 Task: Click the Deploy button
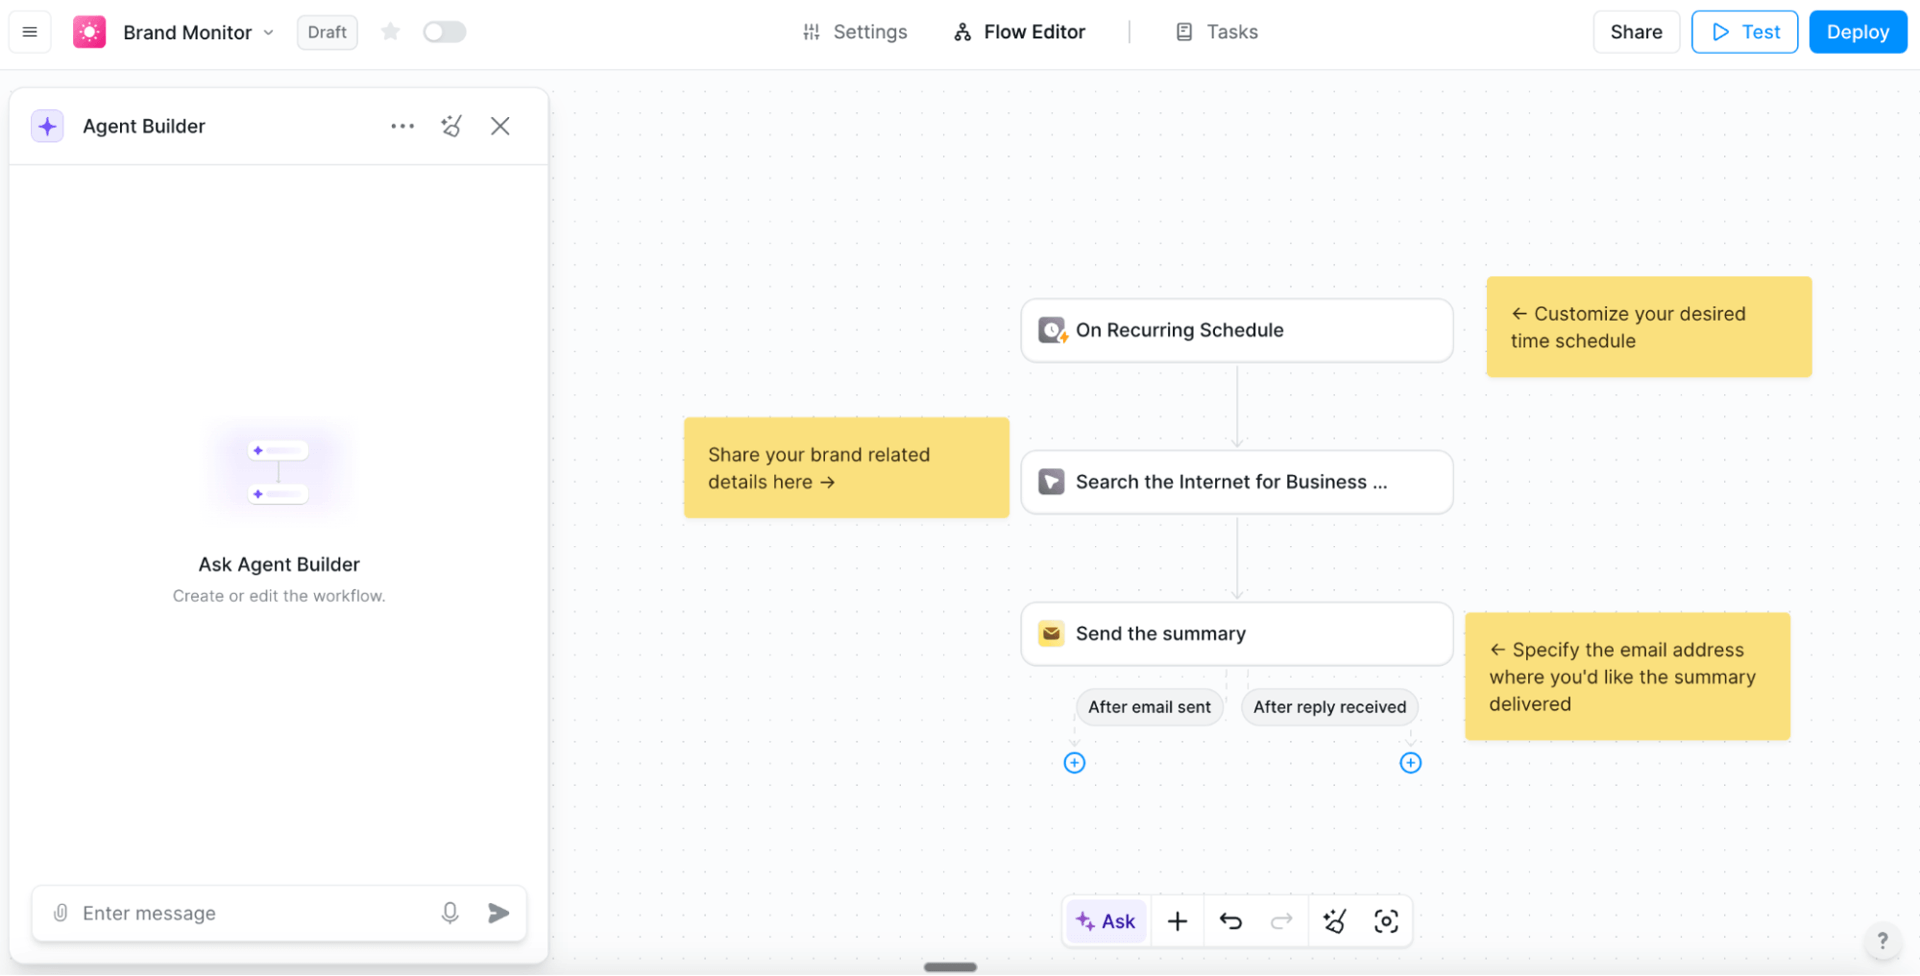click(x=1857, y=31)
